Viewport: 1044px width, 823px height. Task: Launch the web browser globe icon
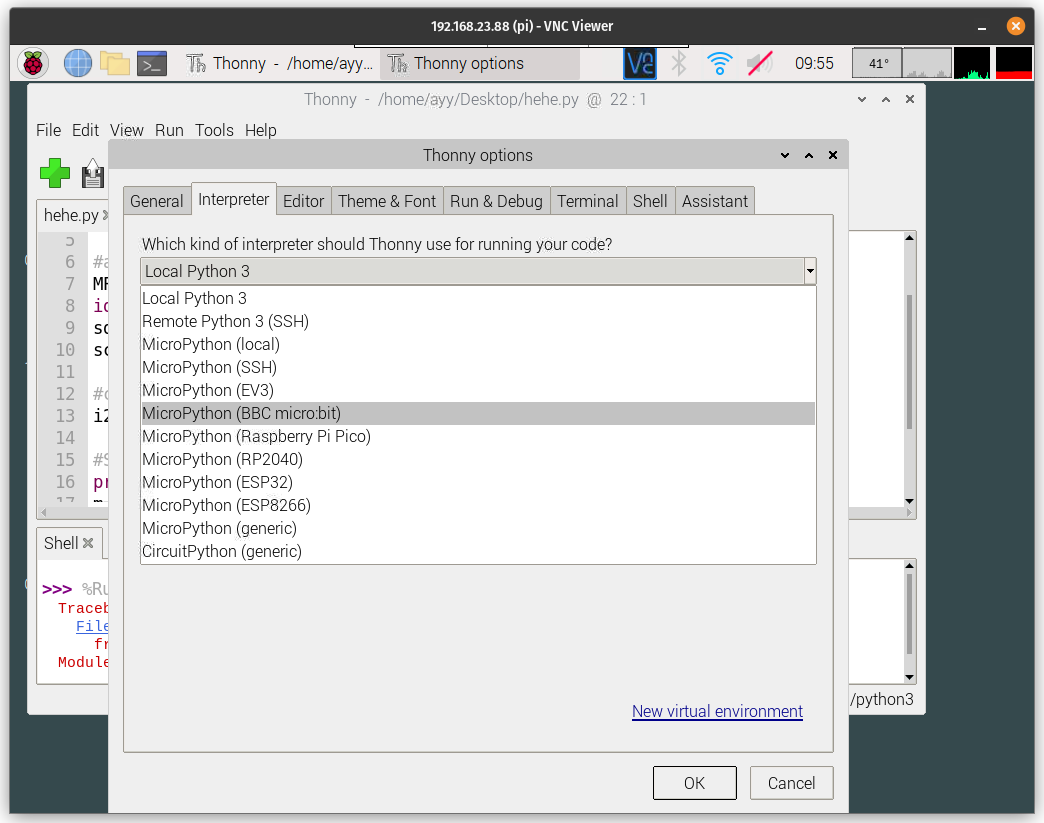tap(78, 63)
